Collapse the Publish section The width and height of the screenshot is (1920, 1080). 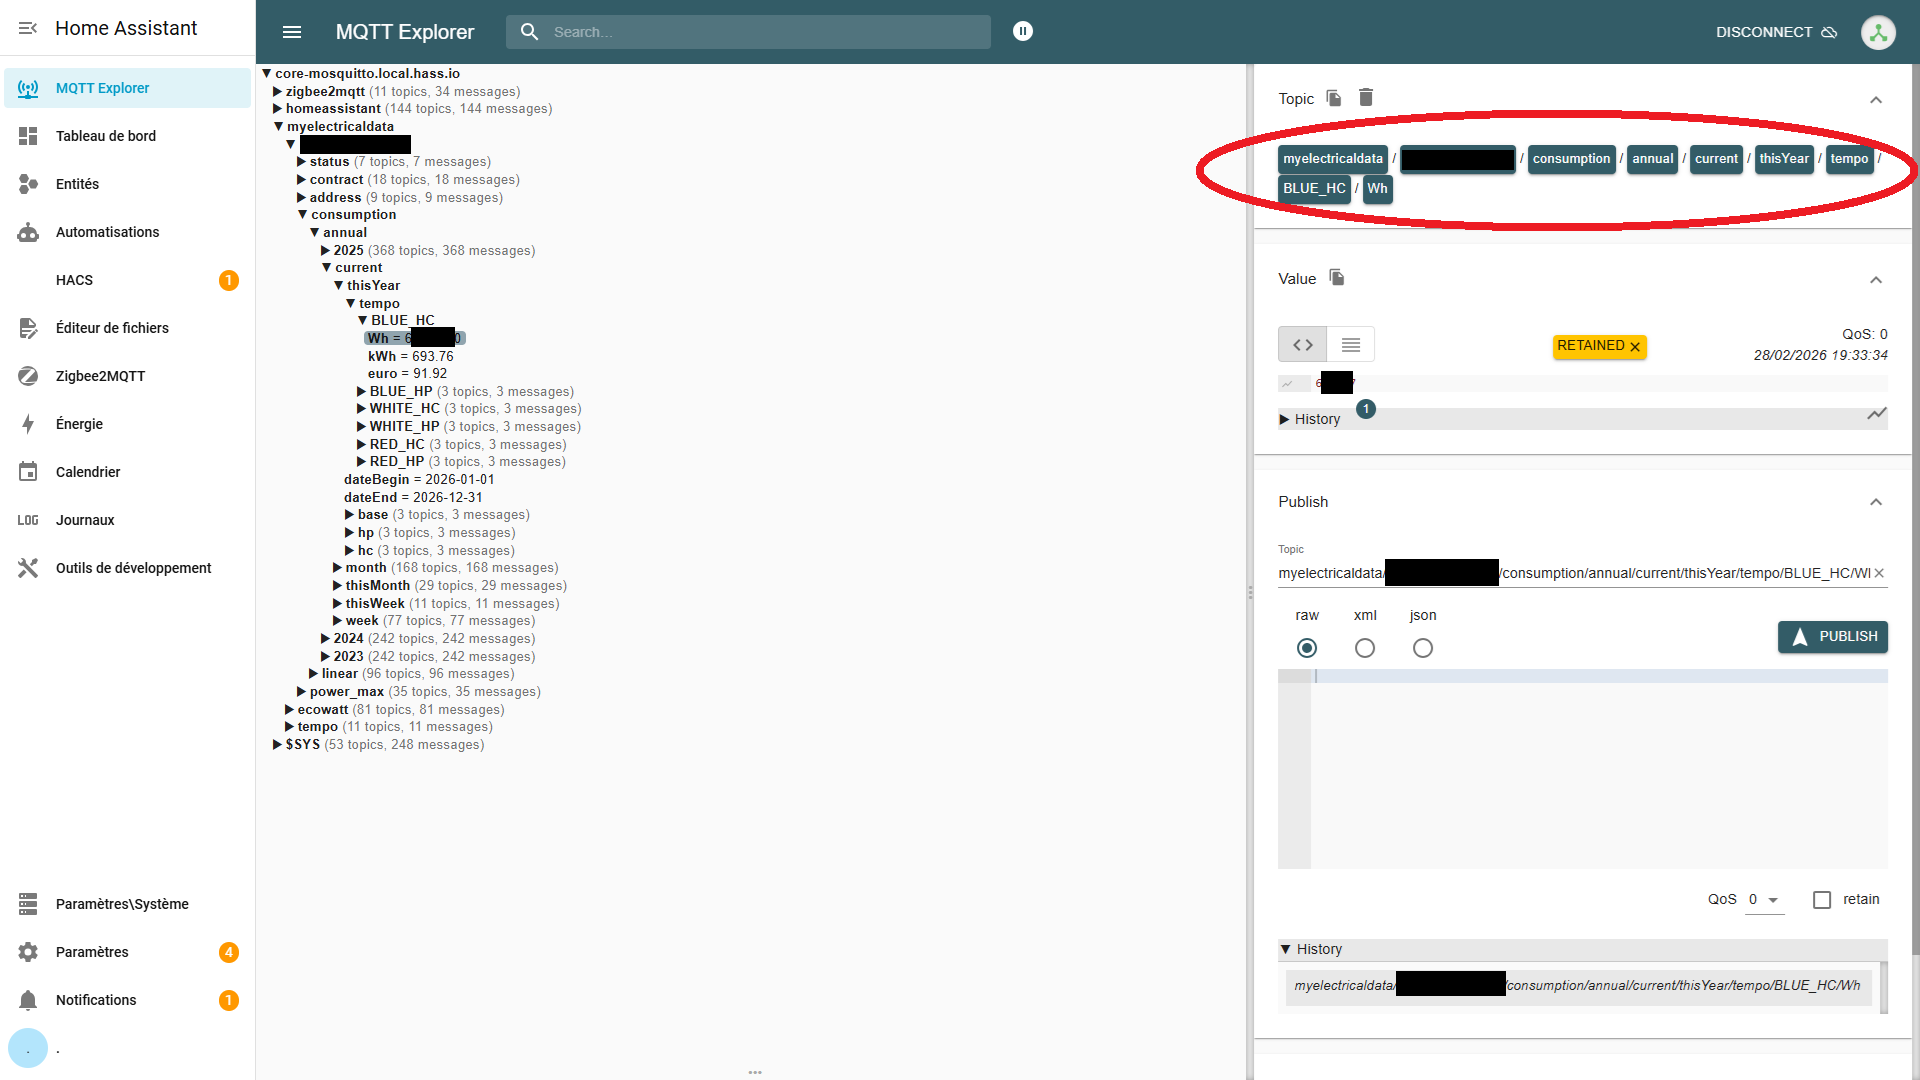(x=1876, y=502)
